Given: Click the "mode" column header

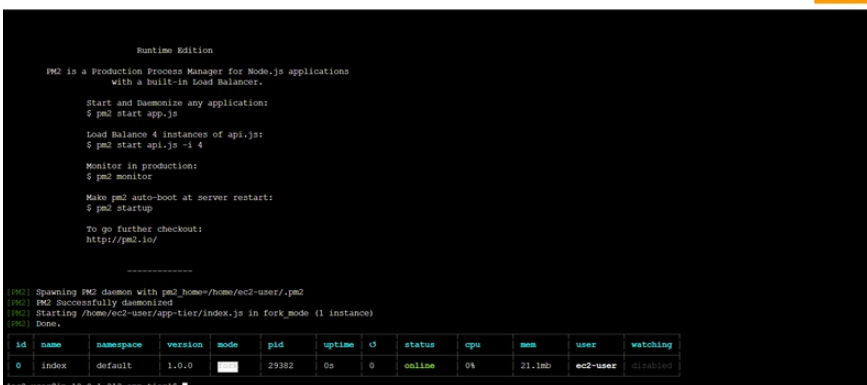Looking at the screenshot, I should coord(227,345).
